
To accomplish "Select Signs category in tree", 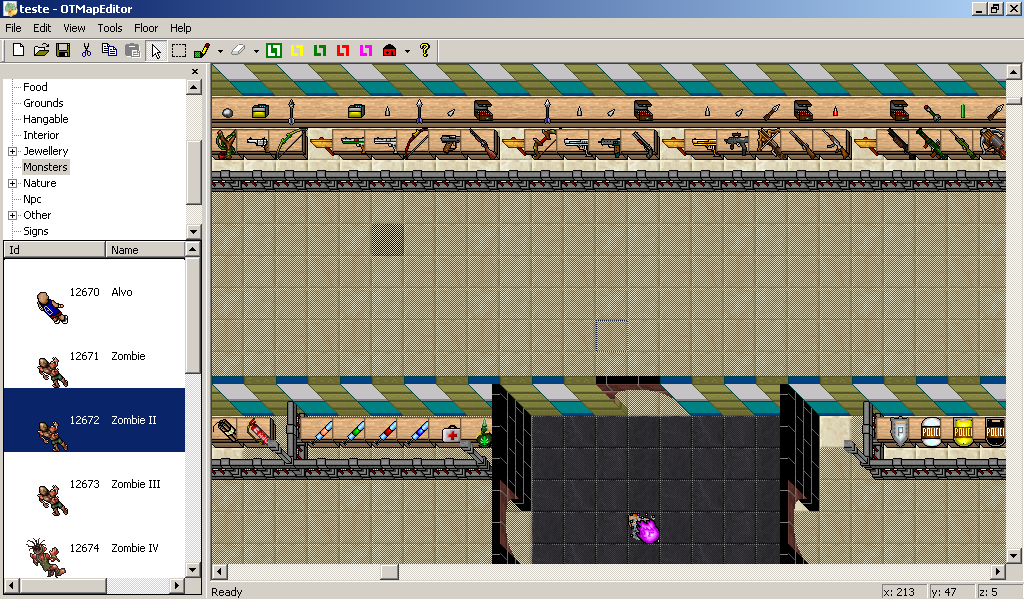I will click(x=35, y=231).
